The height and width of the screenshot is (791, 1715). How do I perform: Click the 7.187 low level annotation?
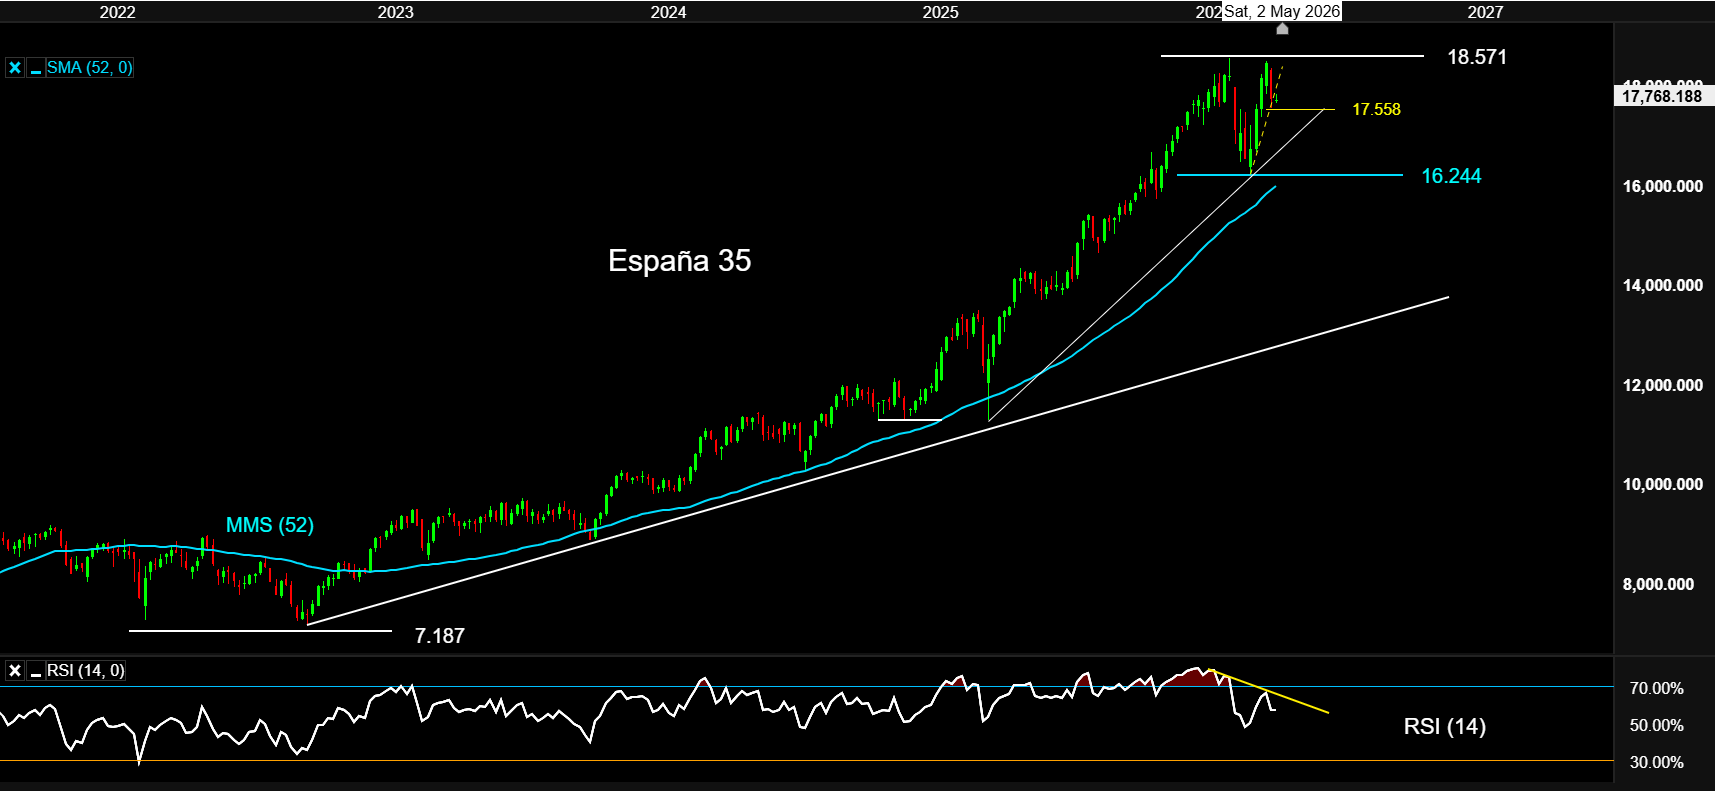[439, 636]
